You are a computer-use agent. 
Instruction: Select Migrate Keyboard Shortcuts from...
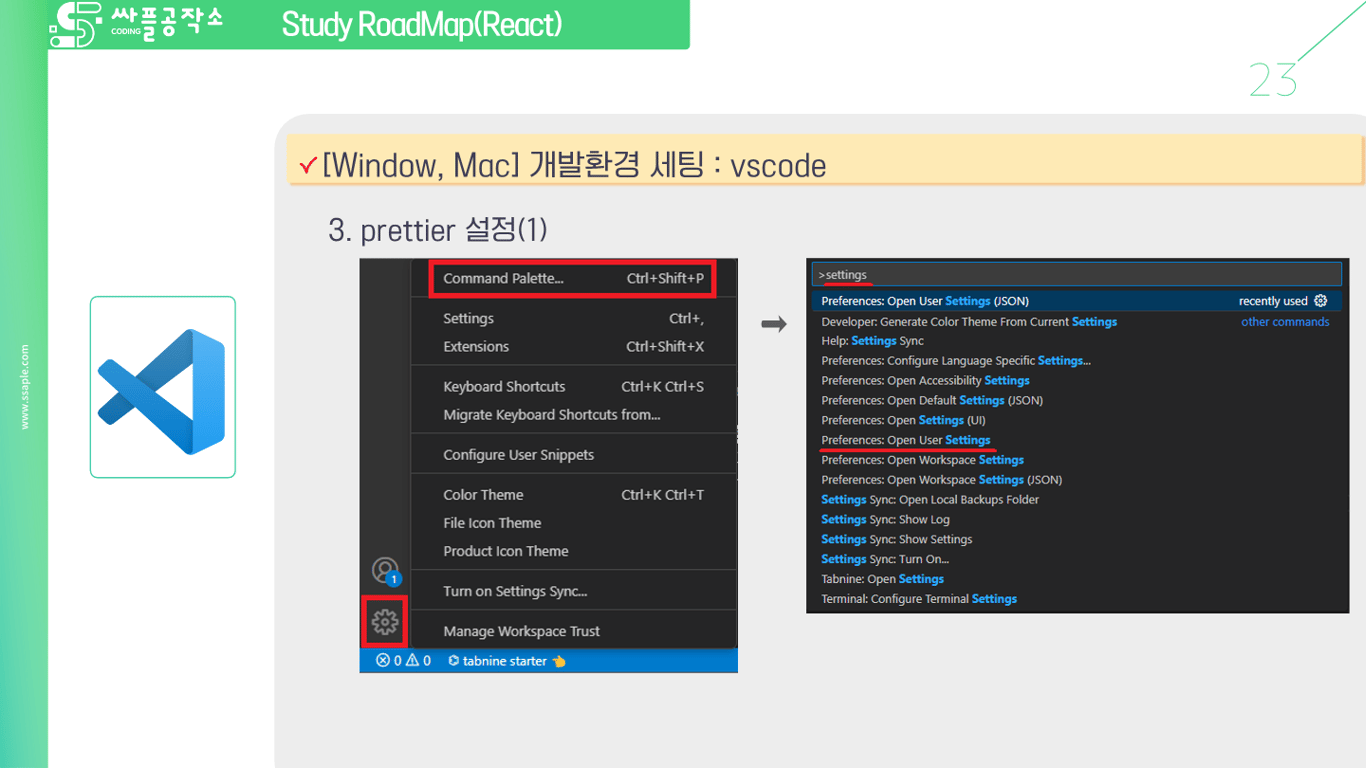tap(573, 415)
